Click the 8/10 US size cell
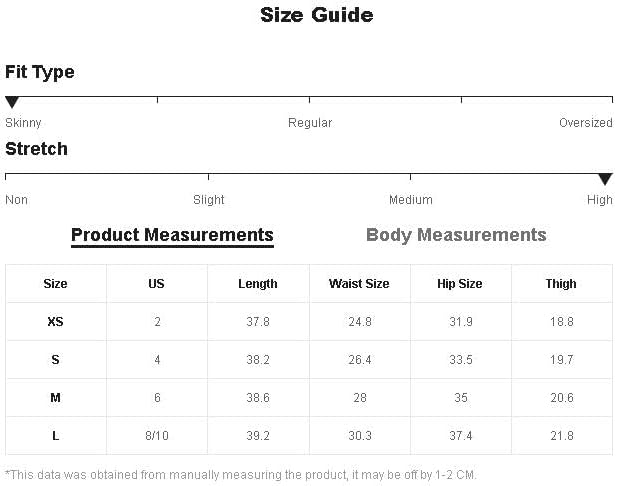The width and height of the screenshot is (617, 486). pos(157,436)
